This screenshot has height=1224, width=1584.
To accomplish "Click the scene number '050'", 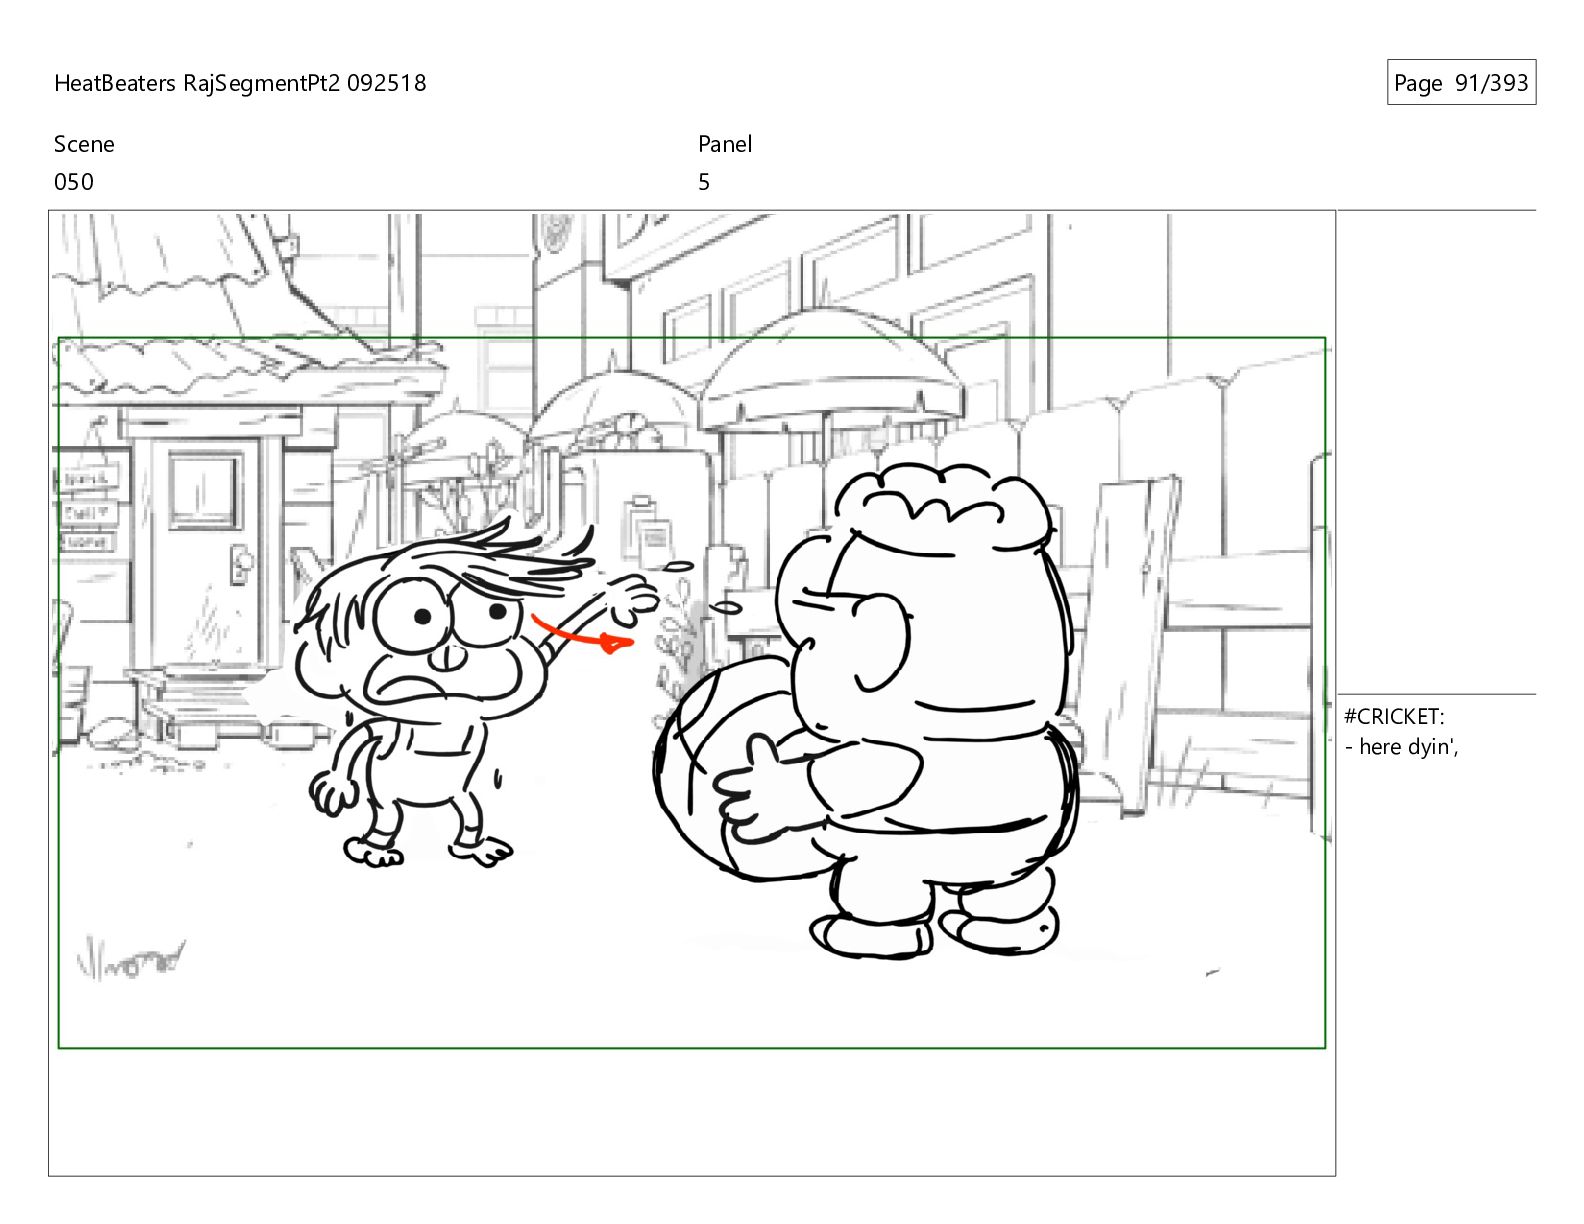I will (x=74, y=182).
